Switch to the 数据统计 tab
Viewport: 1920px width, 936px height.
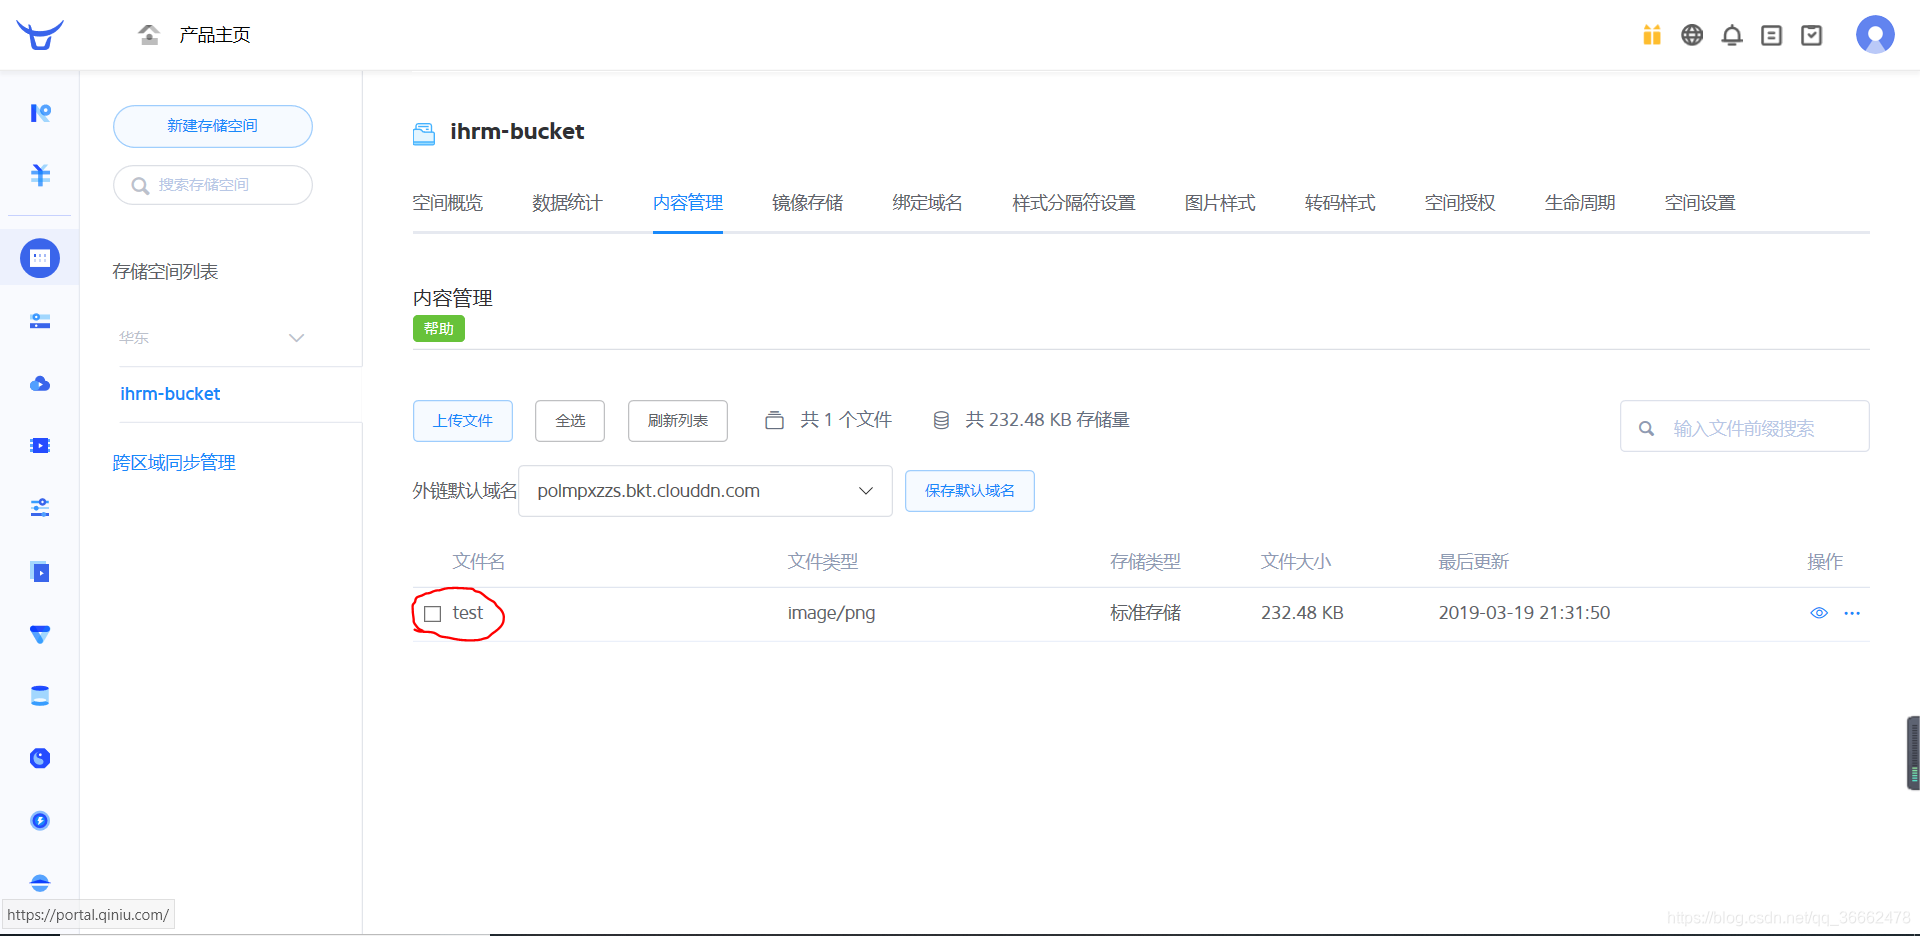pyautogui.click(x=567, y=203)
